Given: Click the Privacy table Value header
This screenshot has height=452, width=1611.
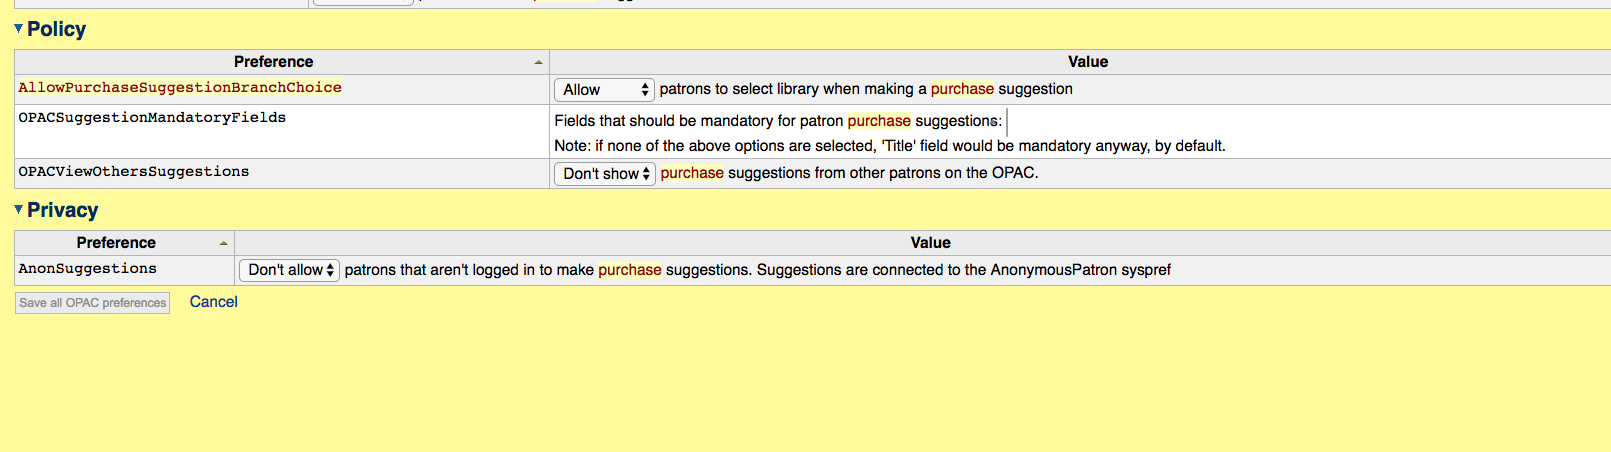Looking at the screenshot, I should [x=930, y=243].
